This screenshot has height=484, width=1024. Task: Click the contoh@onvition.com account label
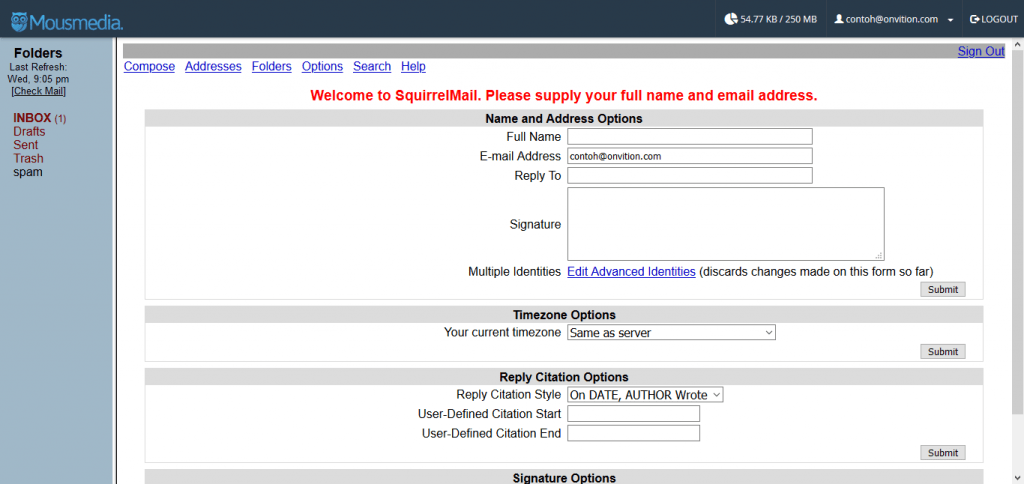click(x=892, y=20)
